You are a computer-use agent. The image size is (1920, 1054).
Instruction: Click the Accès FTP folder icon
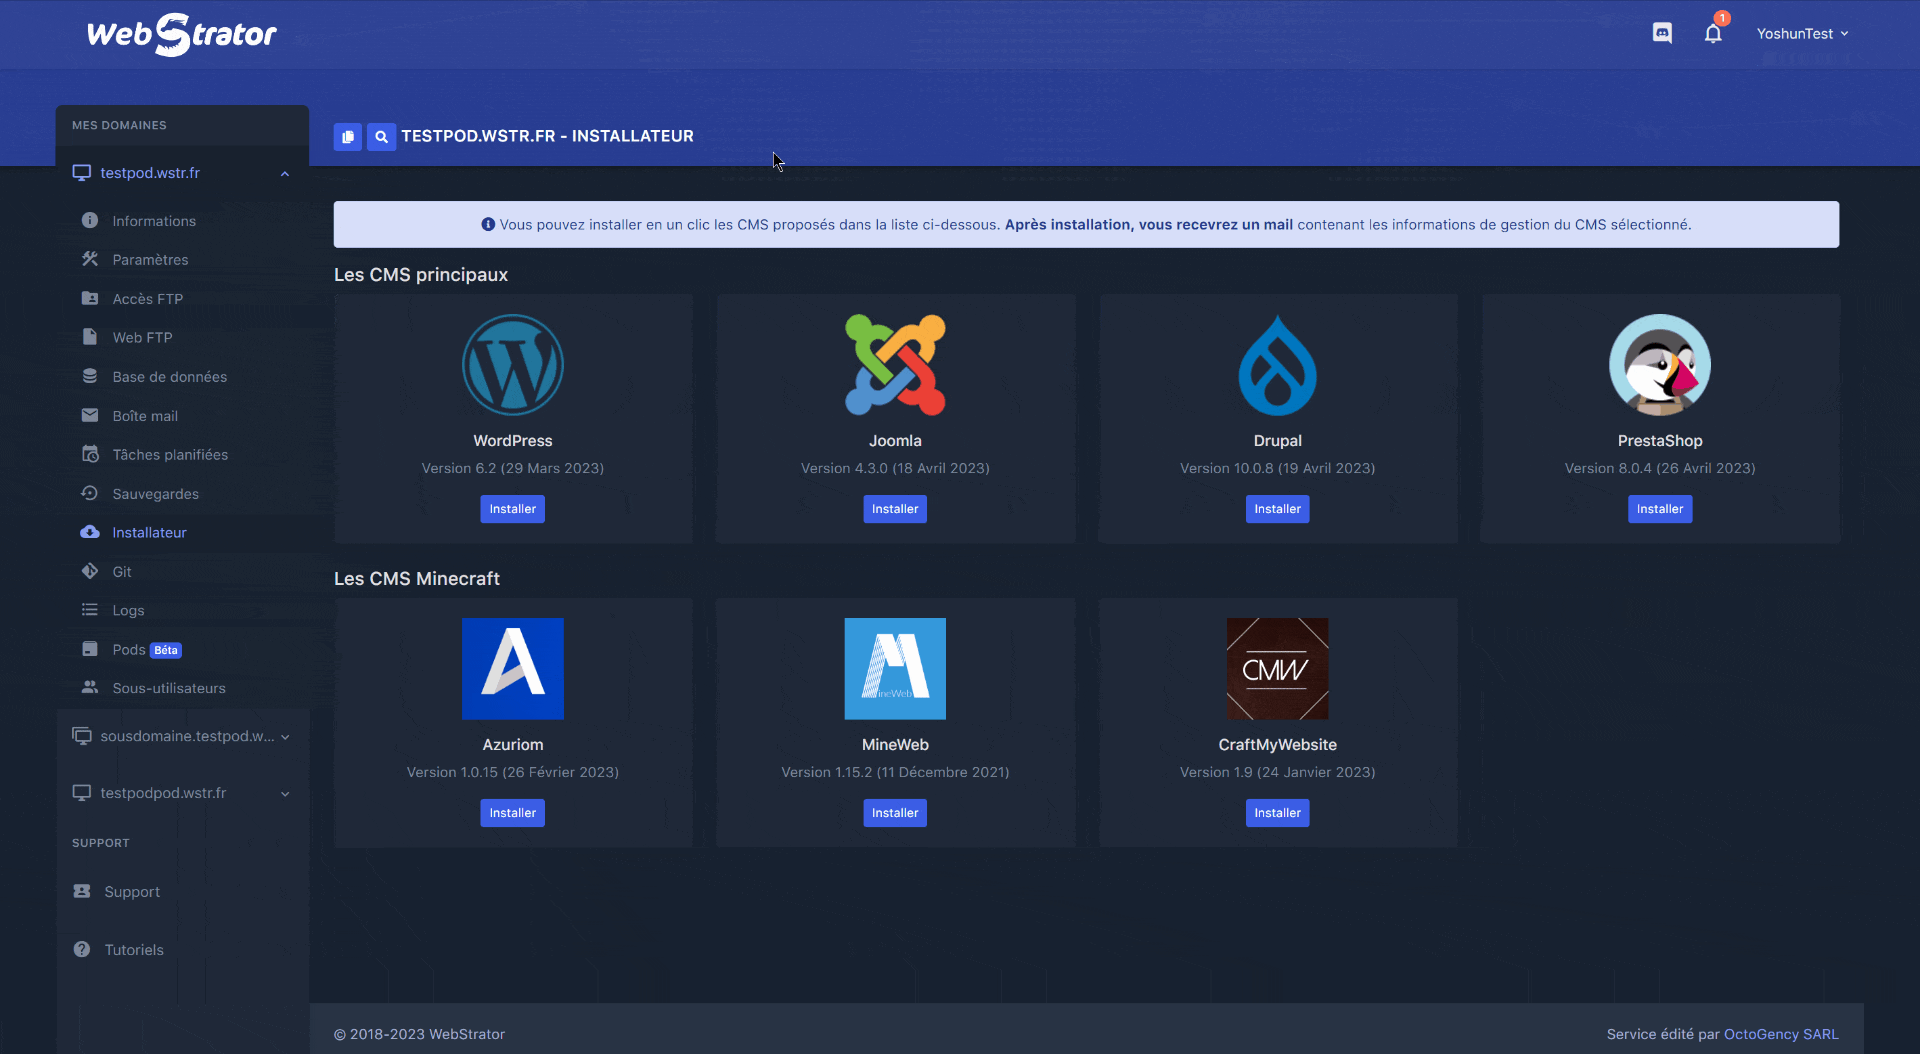point(90,298)
